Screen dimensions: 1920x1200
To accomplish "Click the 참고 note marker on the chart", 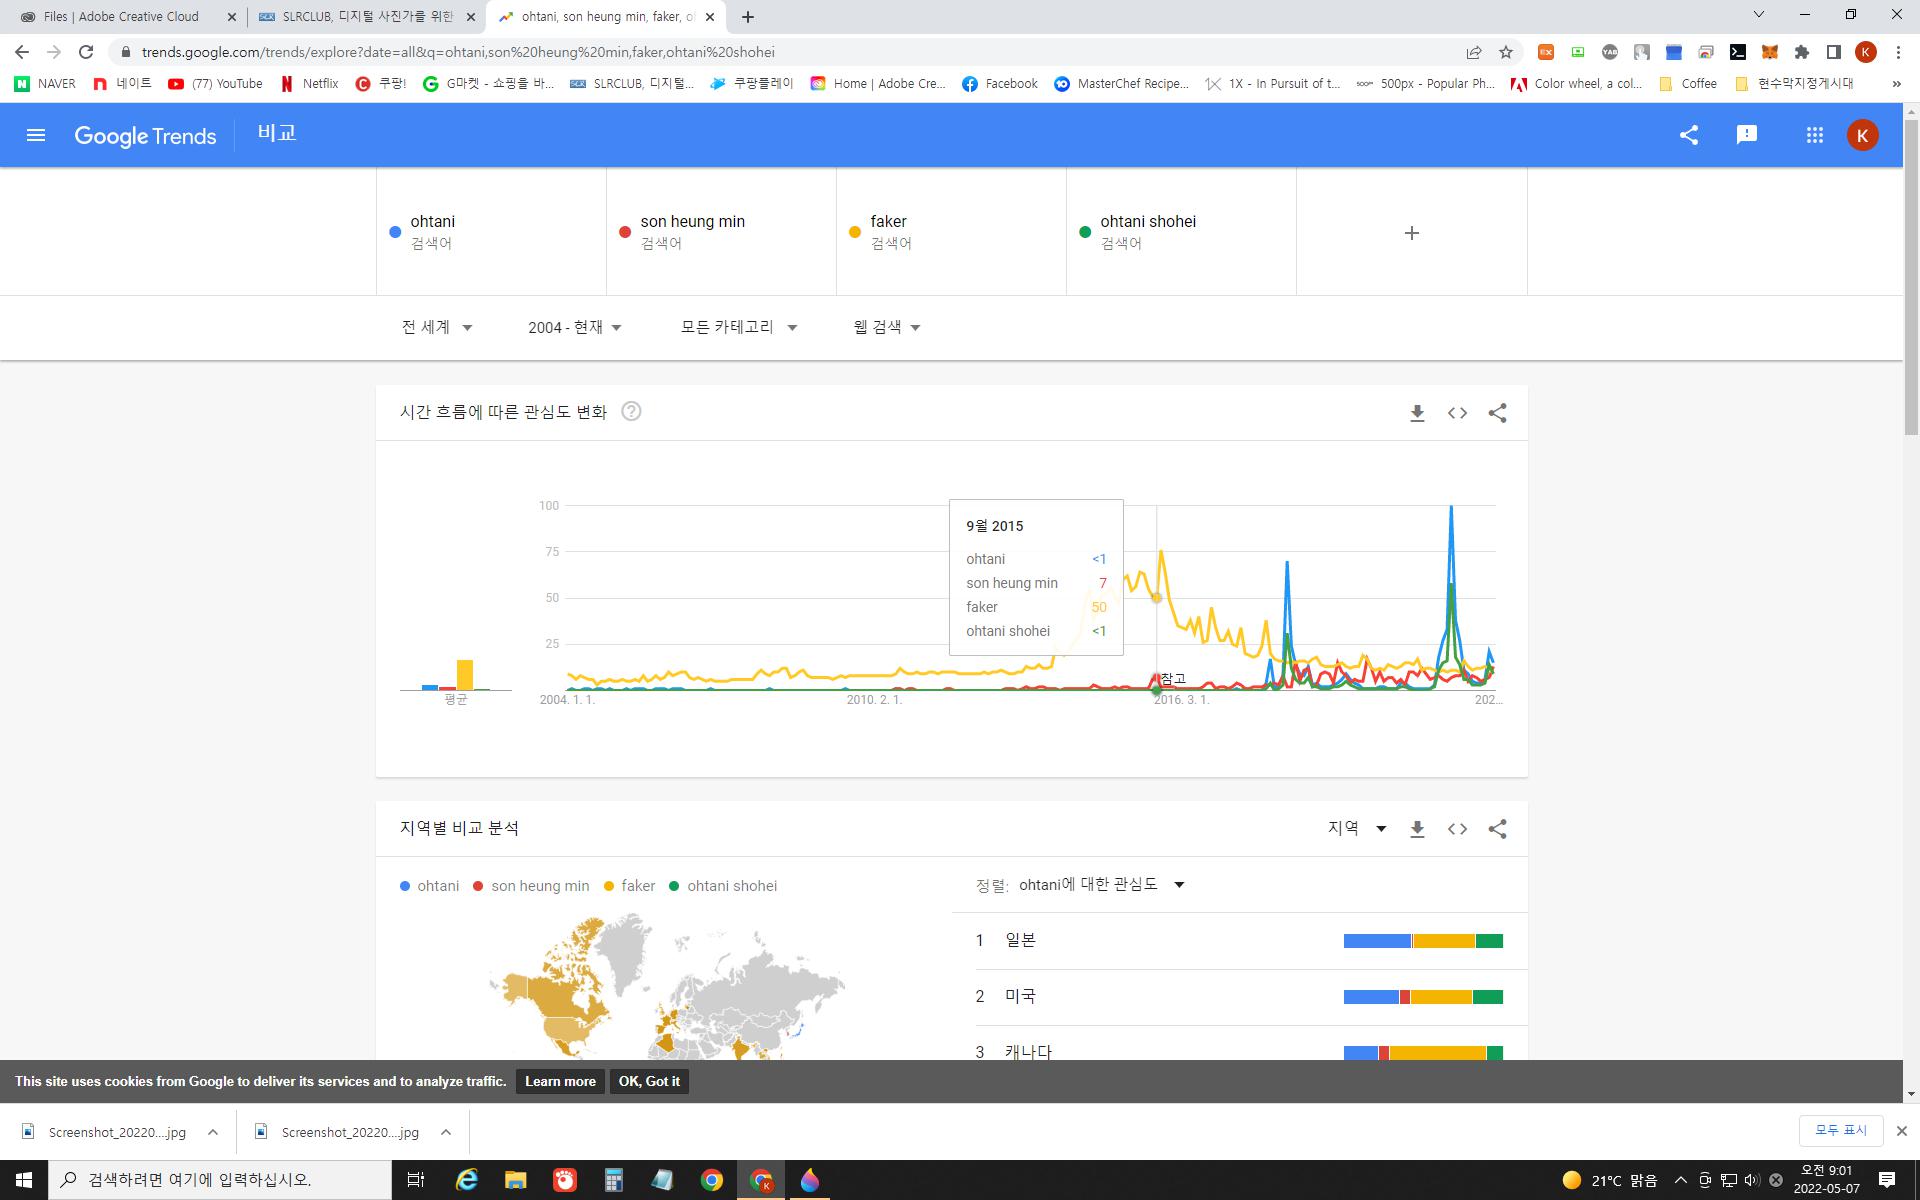I will (x=1173, y=679).
